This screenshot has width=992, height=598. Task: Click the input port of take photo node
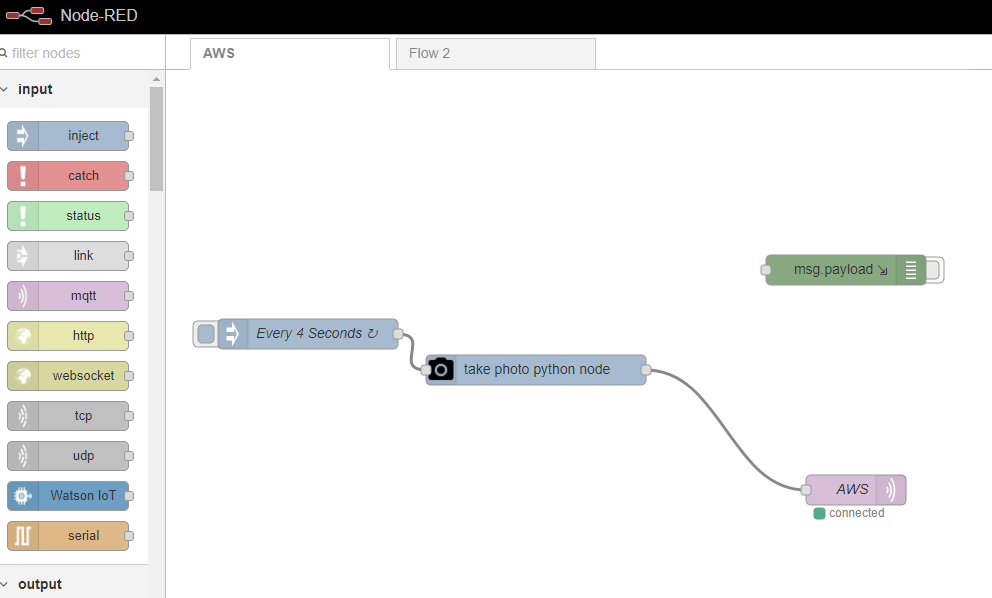coord(426,370)
